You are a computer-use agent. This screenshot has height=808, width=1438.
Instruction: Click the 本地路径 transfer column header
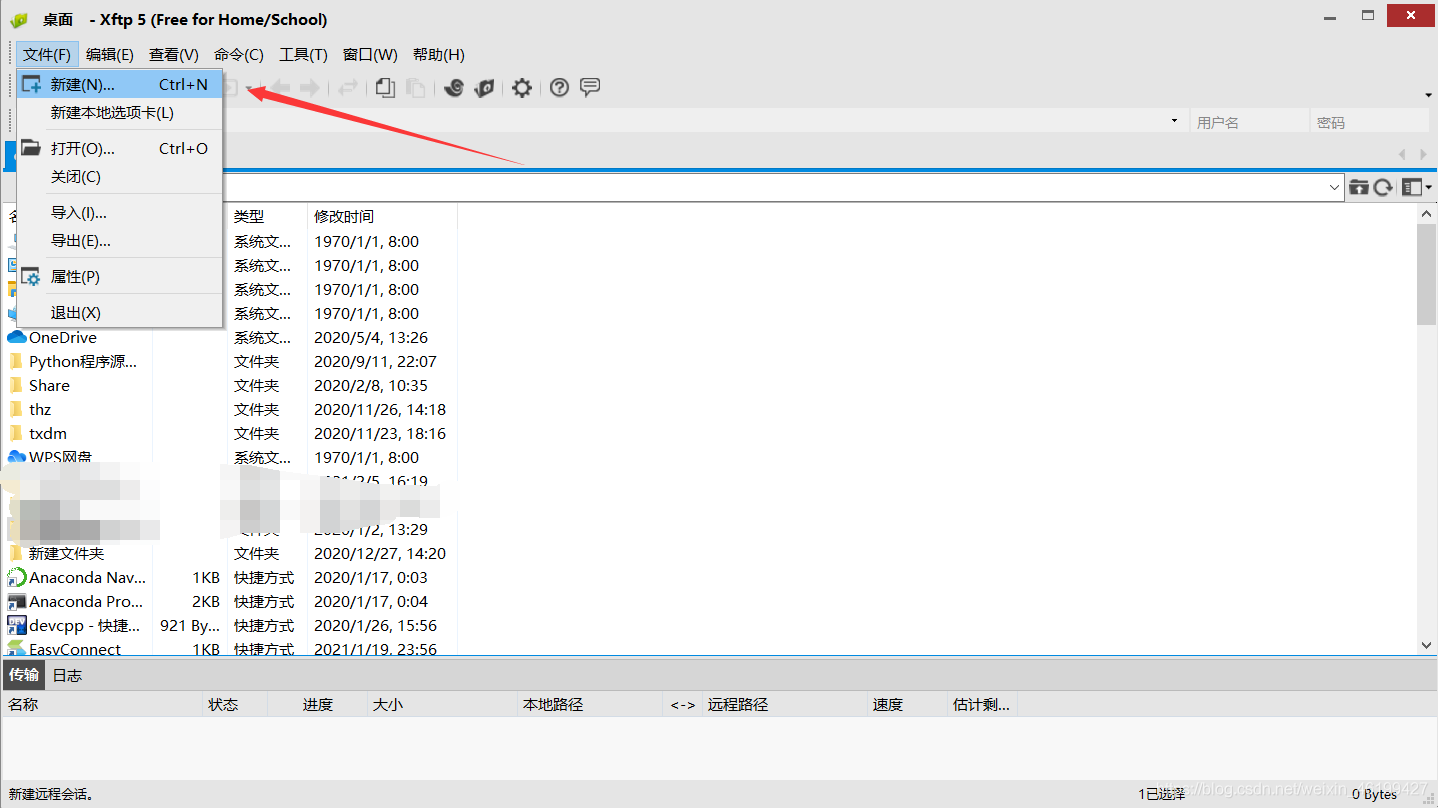(x=590, y=704)
